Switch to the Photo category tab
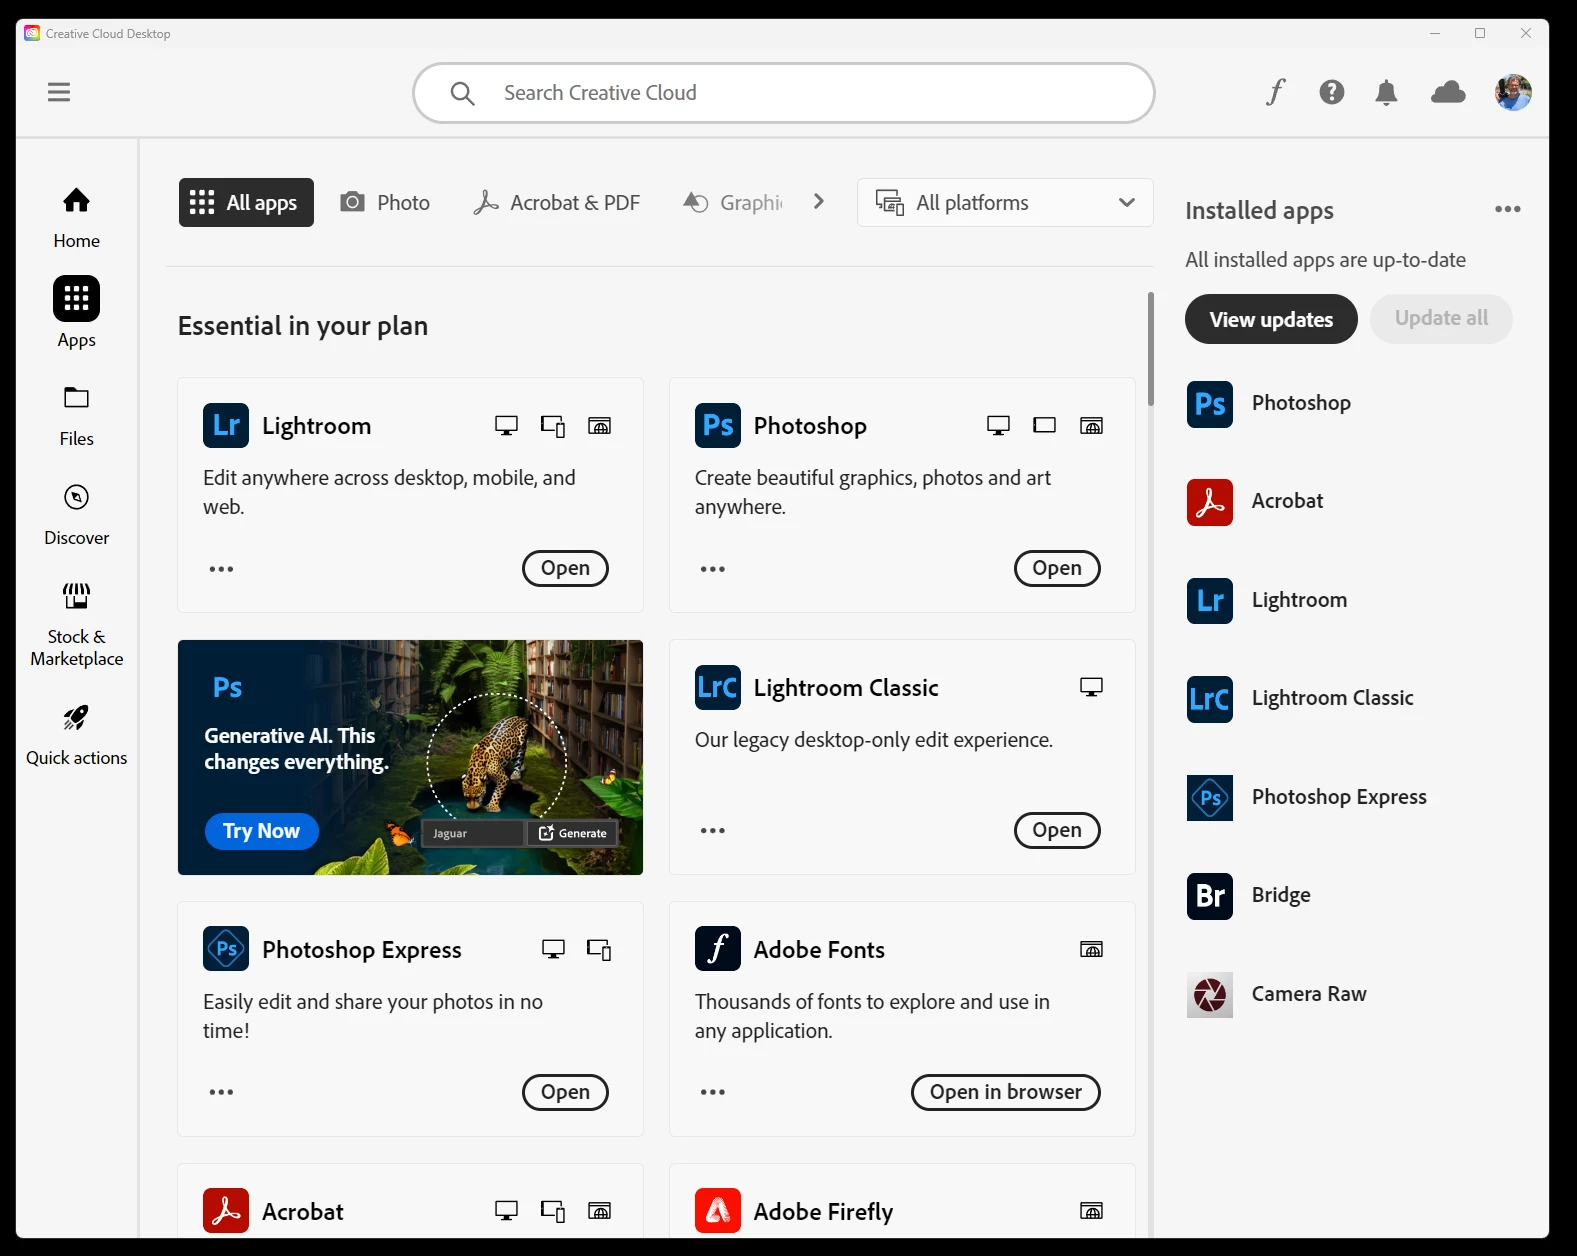Image resolution: width=1577 pixels, height=1256 pixels. pyautogui.click(x=385, y=202)
